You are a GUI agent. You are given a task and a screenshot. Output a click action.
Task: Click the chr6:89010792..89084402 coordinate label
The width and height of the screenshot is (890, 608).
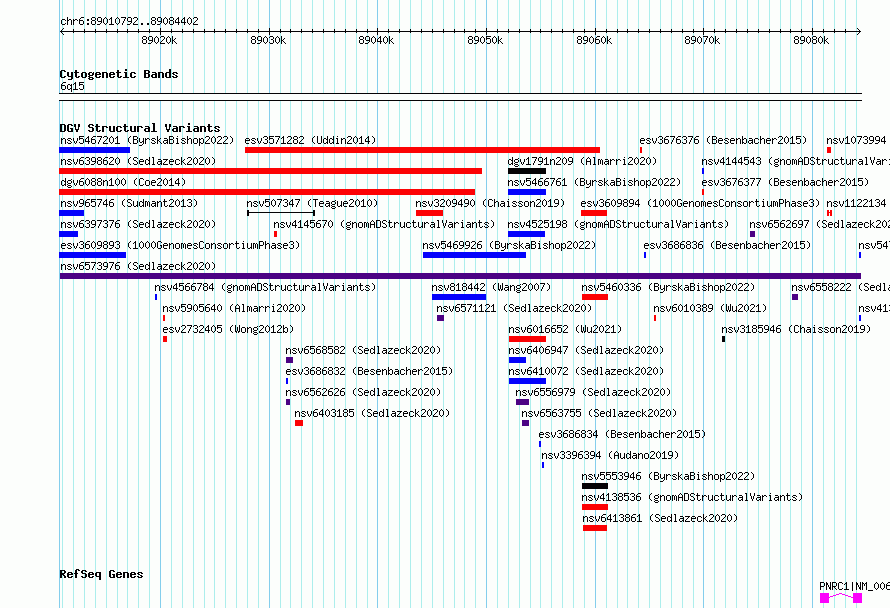tap(129, 21)
